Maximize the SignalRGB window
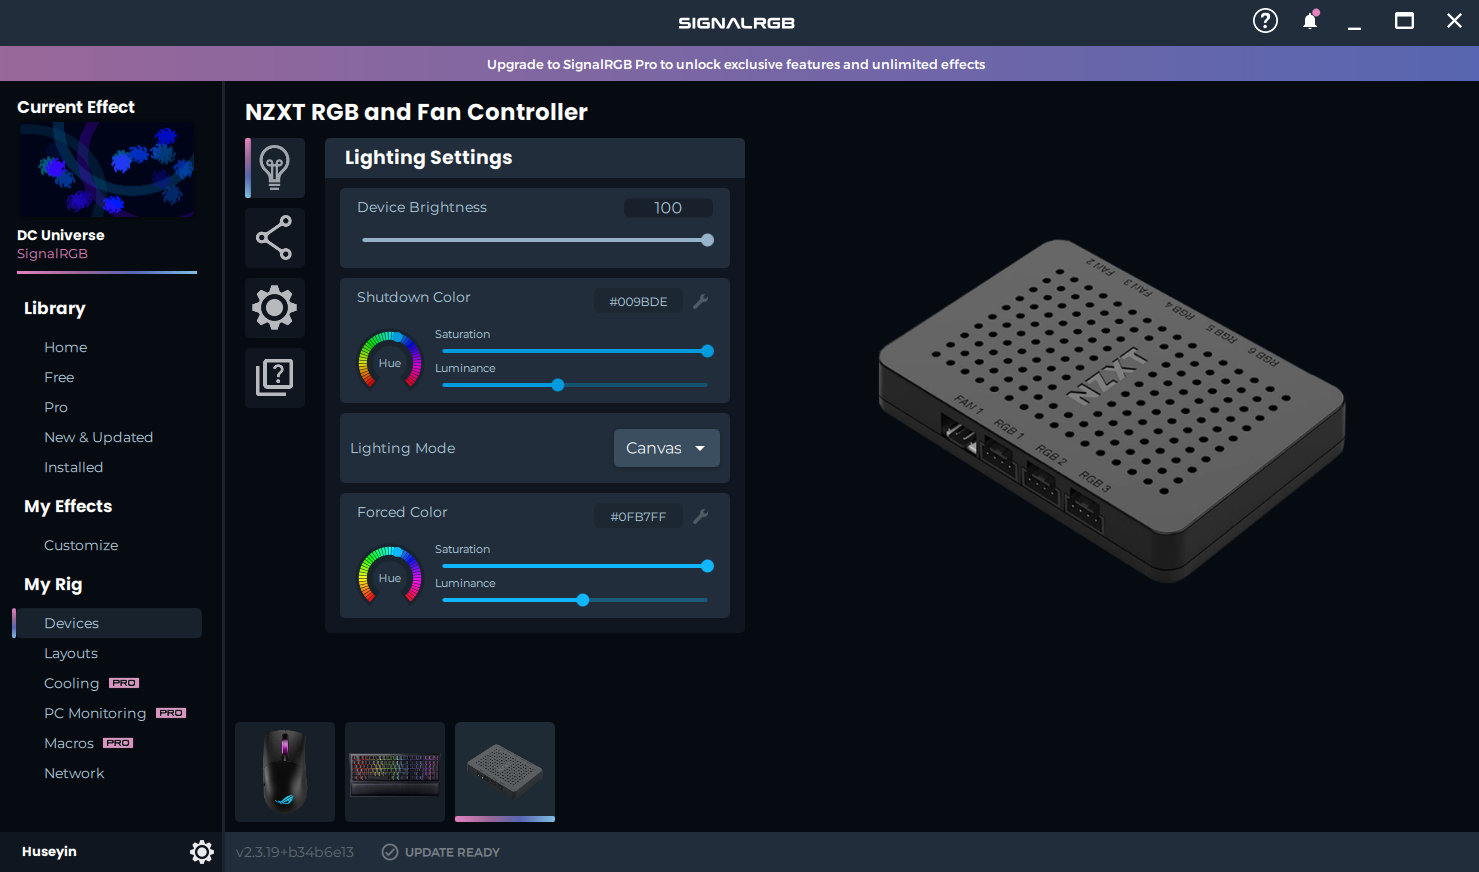The height and width of the screenshot is (872, 1479). [1405, 21]
